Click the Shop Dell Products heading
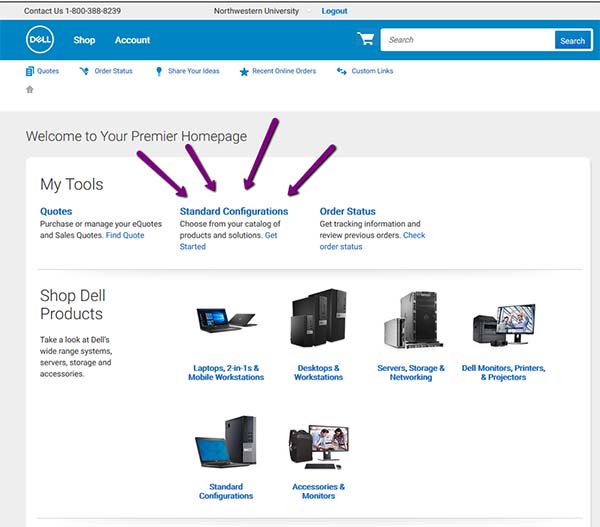The image size is (600, 527). (73, 305)
